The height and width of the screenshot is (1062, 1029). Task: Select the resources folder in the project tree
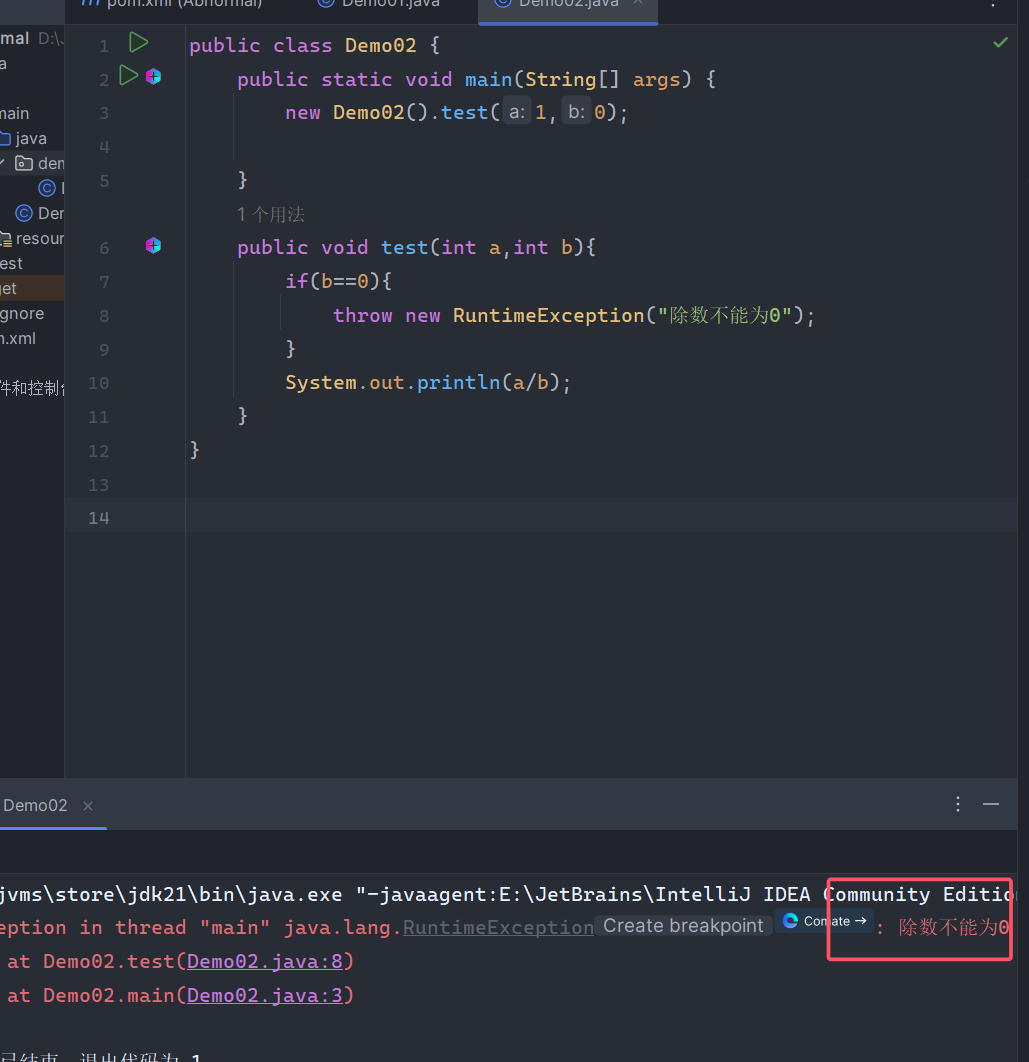38,239
